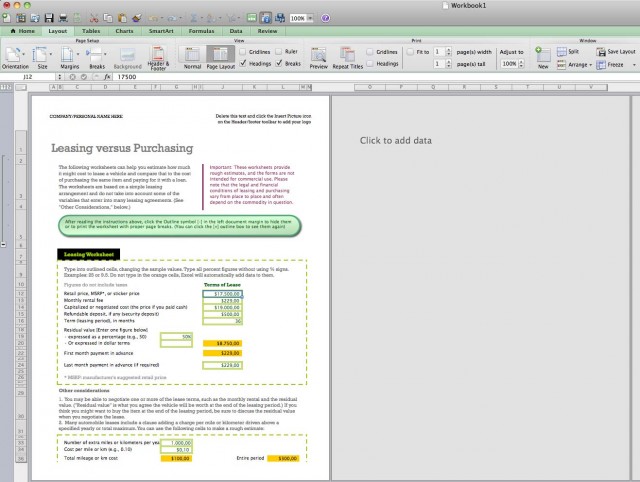Image resolution: width=640 pixels, height=482 pixels.
Task: Toggle the Formula Builder toolbar icon
Action: click(252, 18)
